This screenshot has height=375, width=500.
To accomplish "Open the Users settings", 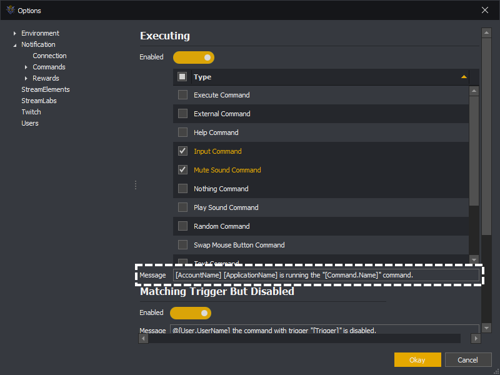I will coord(30,123).
